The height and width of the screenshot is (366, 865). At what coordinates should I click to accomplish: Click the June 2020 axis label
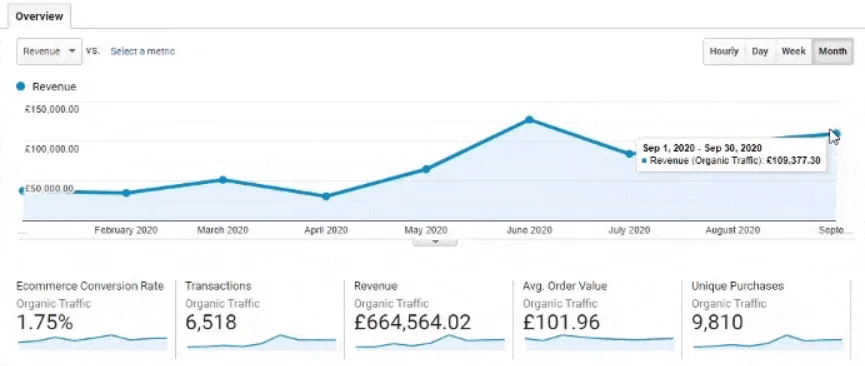pos(529,230)
